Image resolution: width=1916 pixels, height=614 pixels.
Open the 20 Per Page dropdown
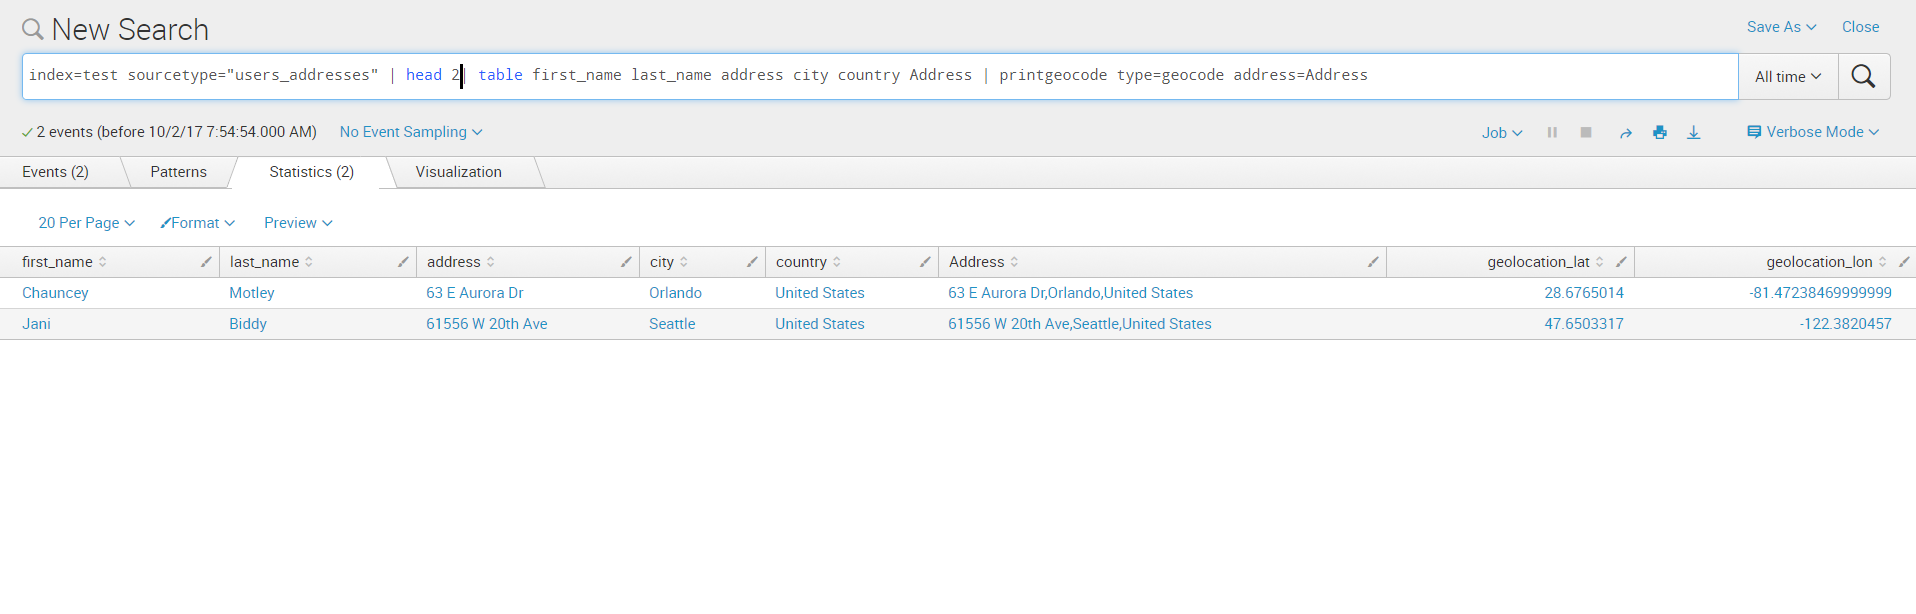86,223
